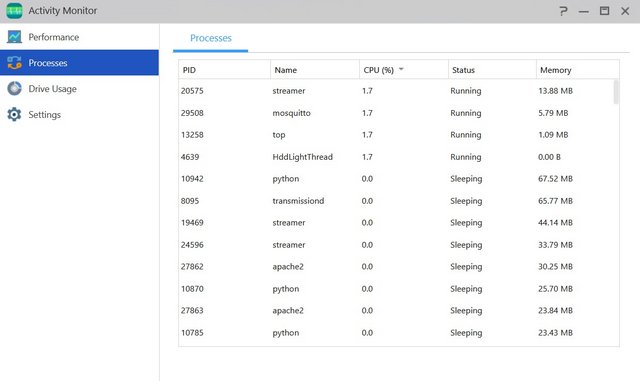The height and width of the screenshot is (381, 640).
Task: Click Running status of PID 29508
Action: (x=466, y=113)
